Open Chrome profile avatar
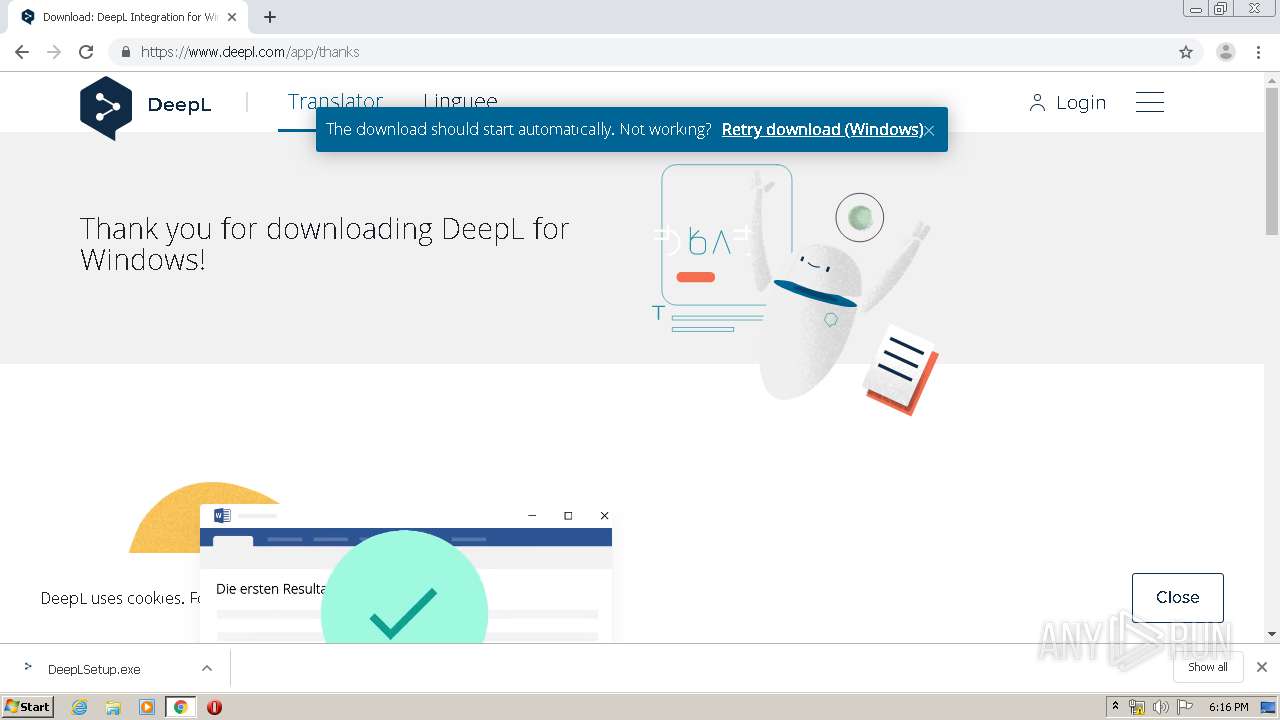1280x720 pixels. pyautogui.click(x=1226, y=52)
